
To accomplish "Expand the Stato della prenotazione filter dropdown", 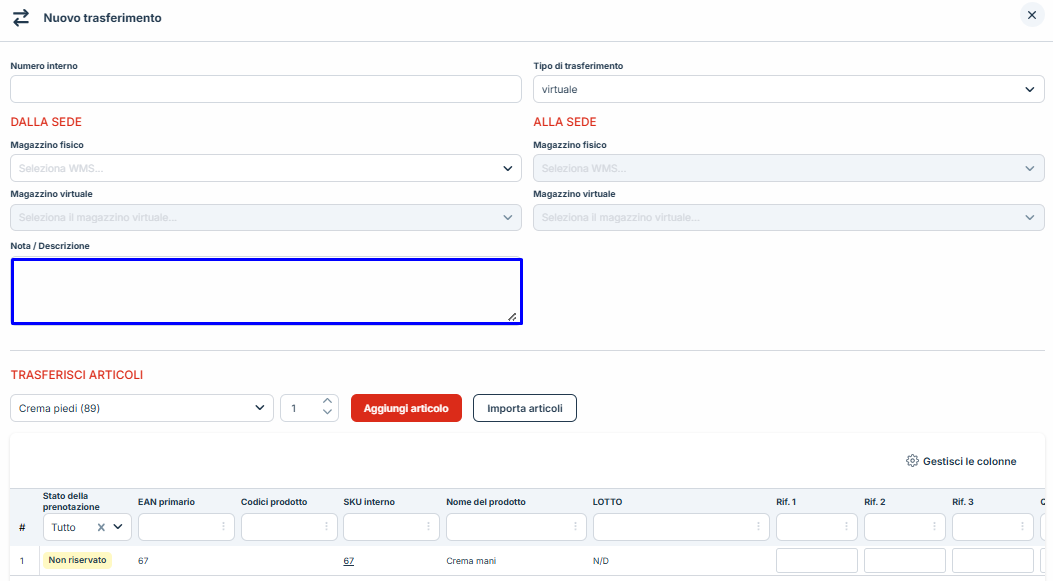I will (119, 527).
